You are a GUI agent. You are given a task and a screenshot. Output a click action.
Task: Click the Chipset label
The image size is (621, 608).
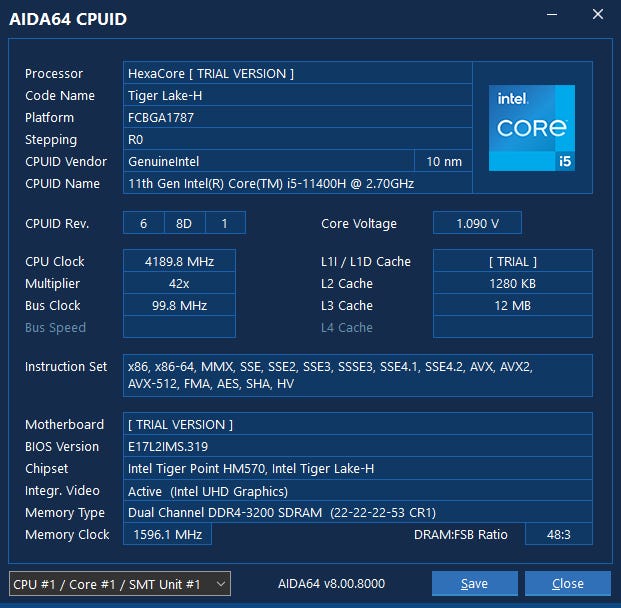tap(46, 469)
